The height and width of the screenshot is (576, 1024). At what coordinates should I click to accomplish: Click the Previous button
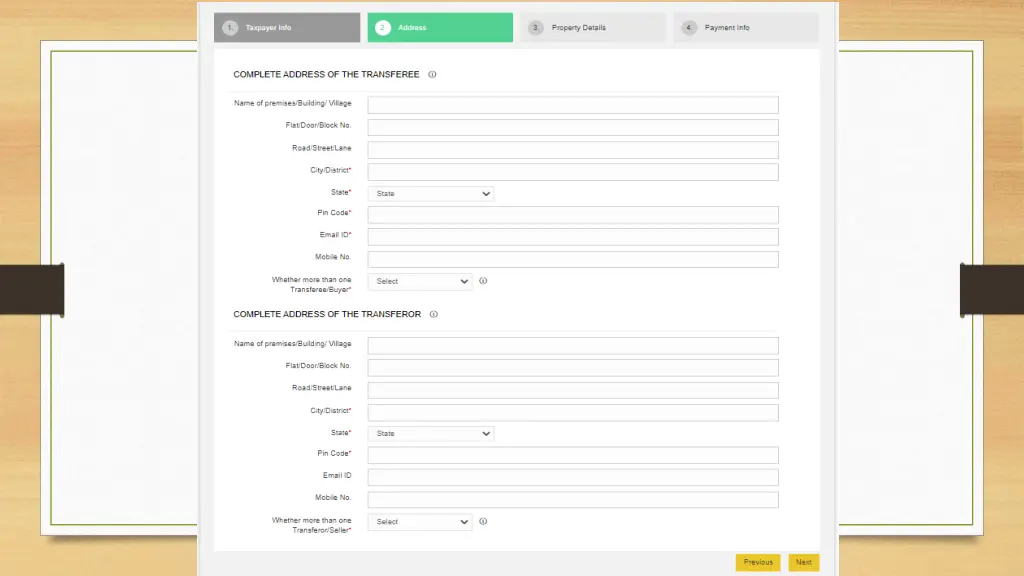pos(758,562)
